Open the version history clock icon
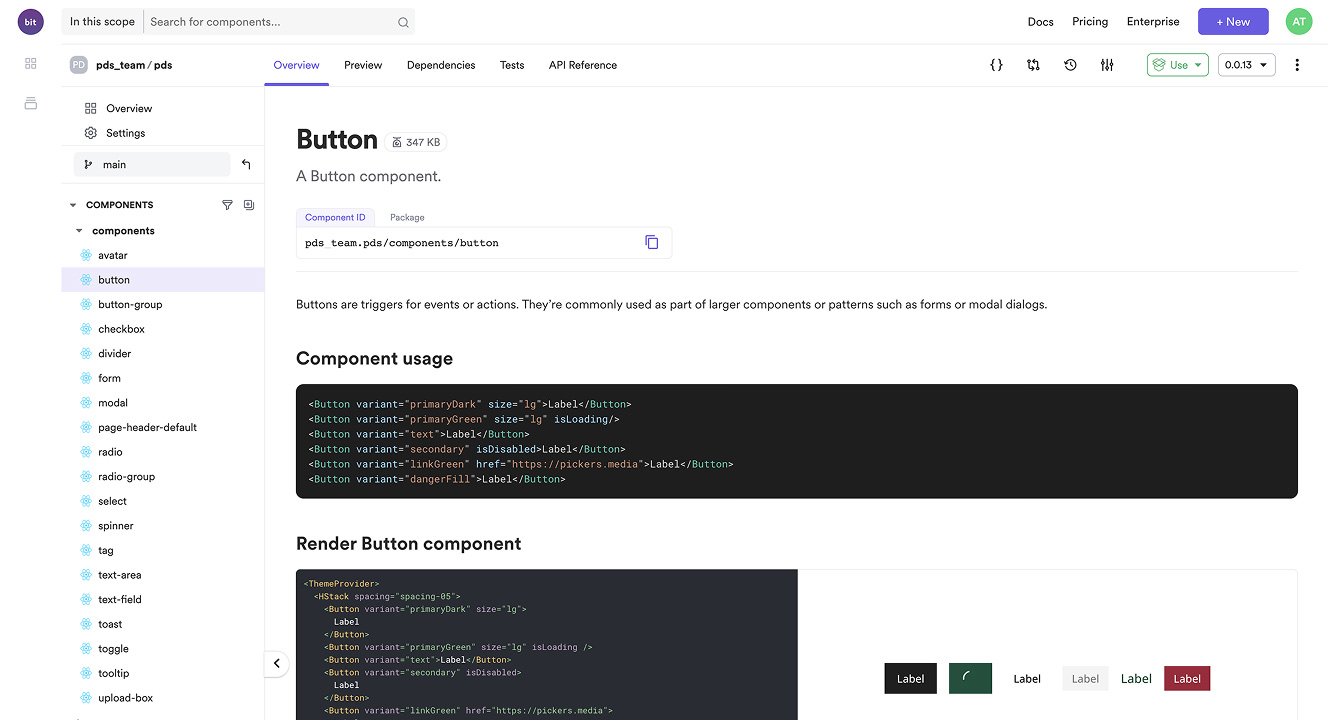This screenshot has height=720, width=1328. (x=1070, y=65)
